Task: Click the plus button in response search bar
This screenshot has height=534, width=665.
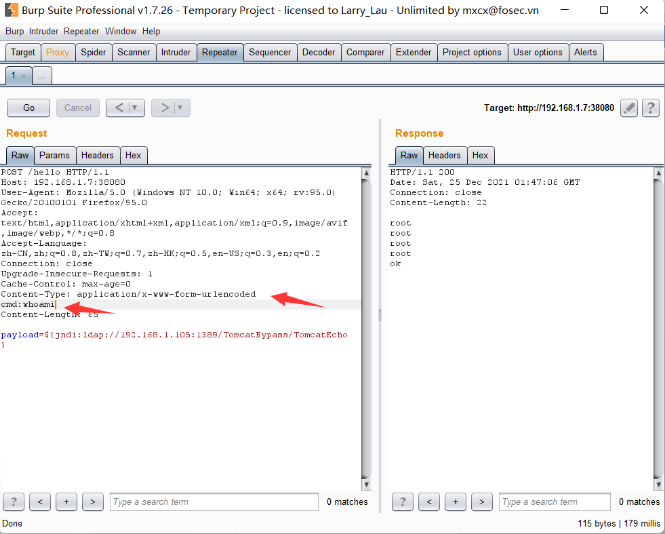Action: pyautogui.click(x=455, y=502)
